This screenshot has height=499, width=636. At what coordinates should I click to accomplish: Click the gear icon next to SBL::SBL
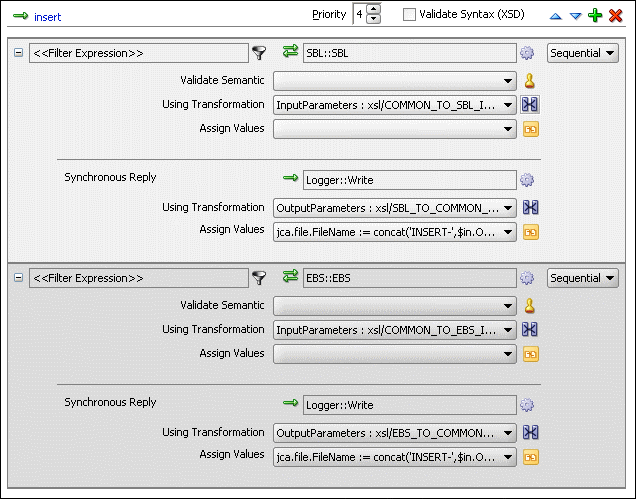click(527, 53)
